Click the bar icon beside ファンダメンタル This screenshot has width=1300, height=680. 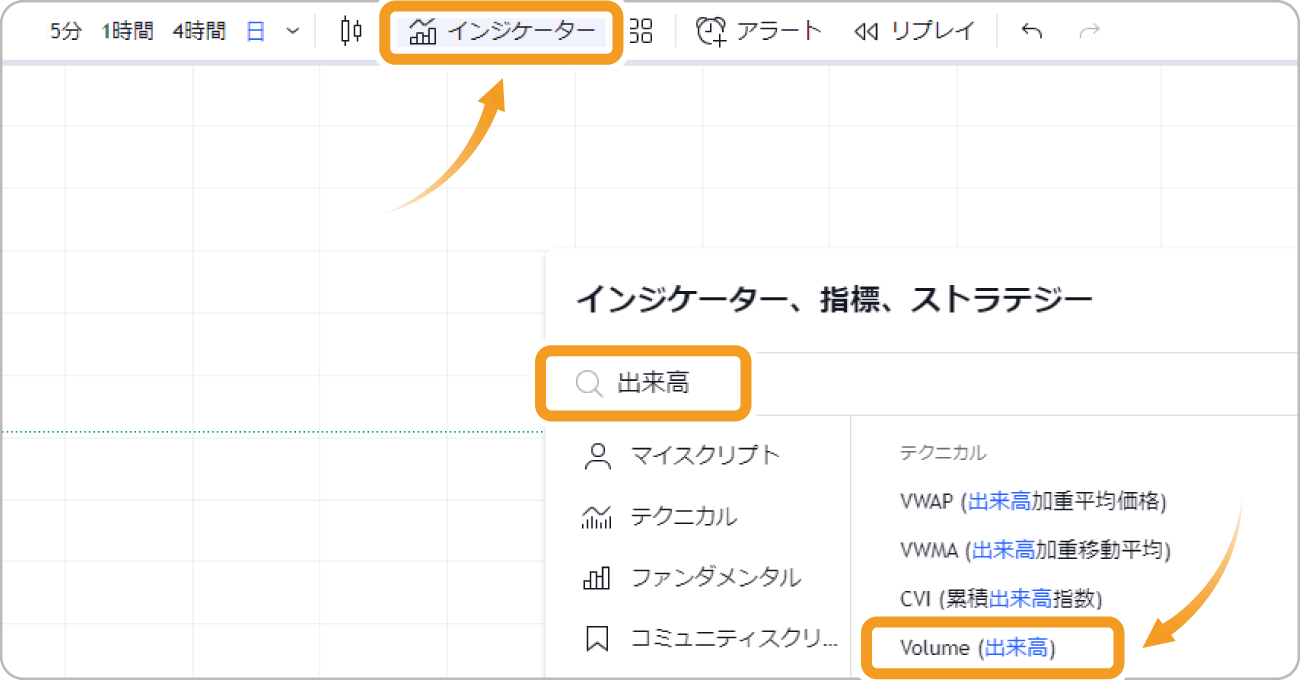pyautogui.click(x=596, y=578)
